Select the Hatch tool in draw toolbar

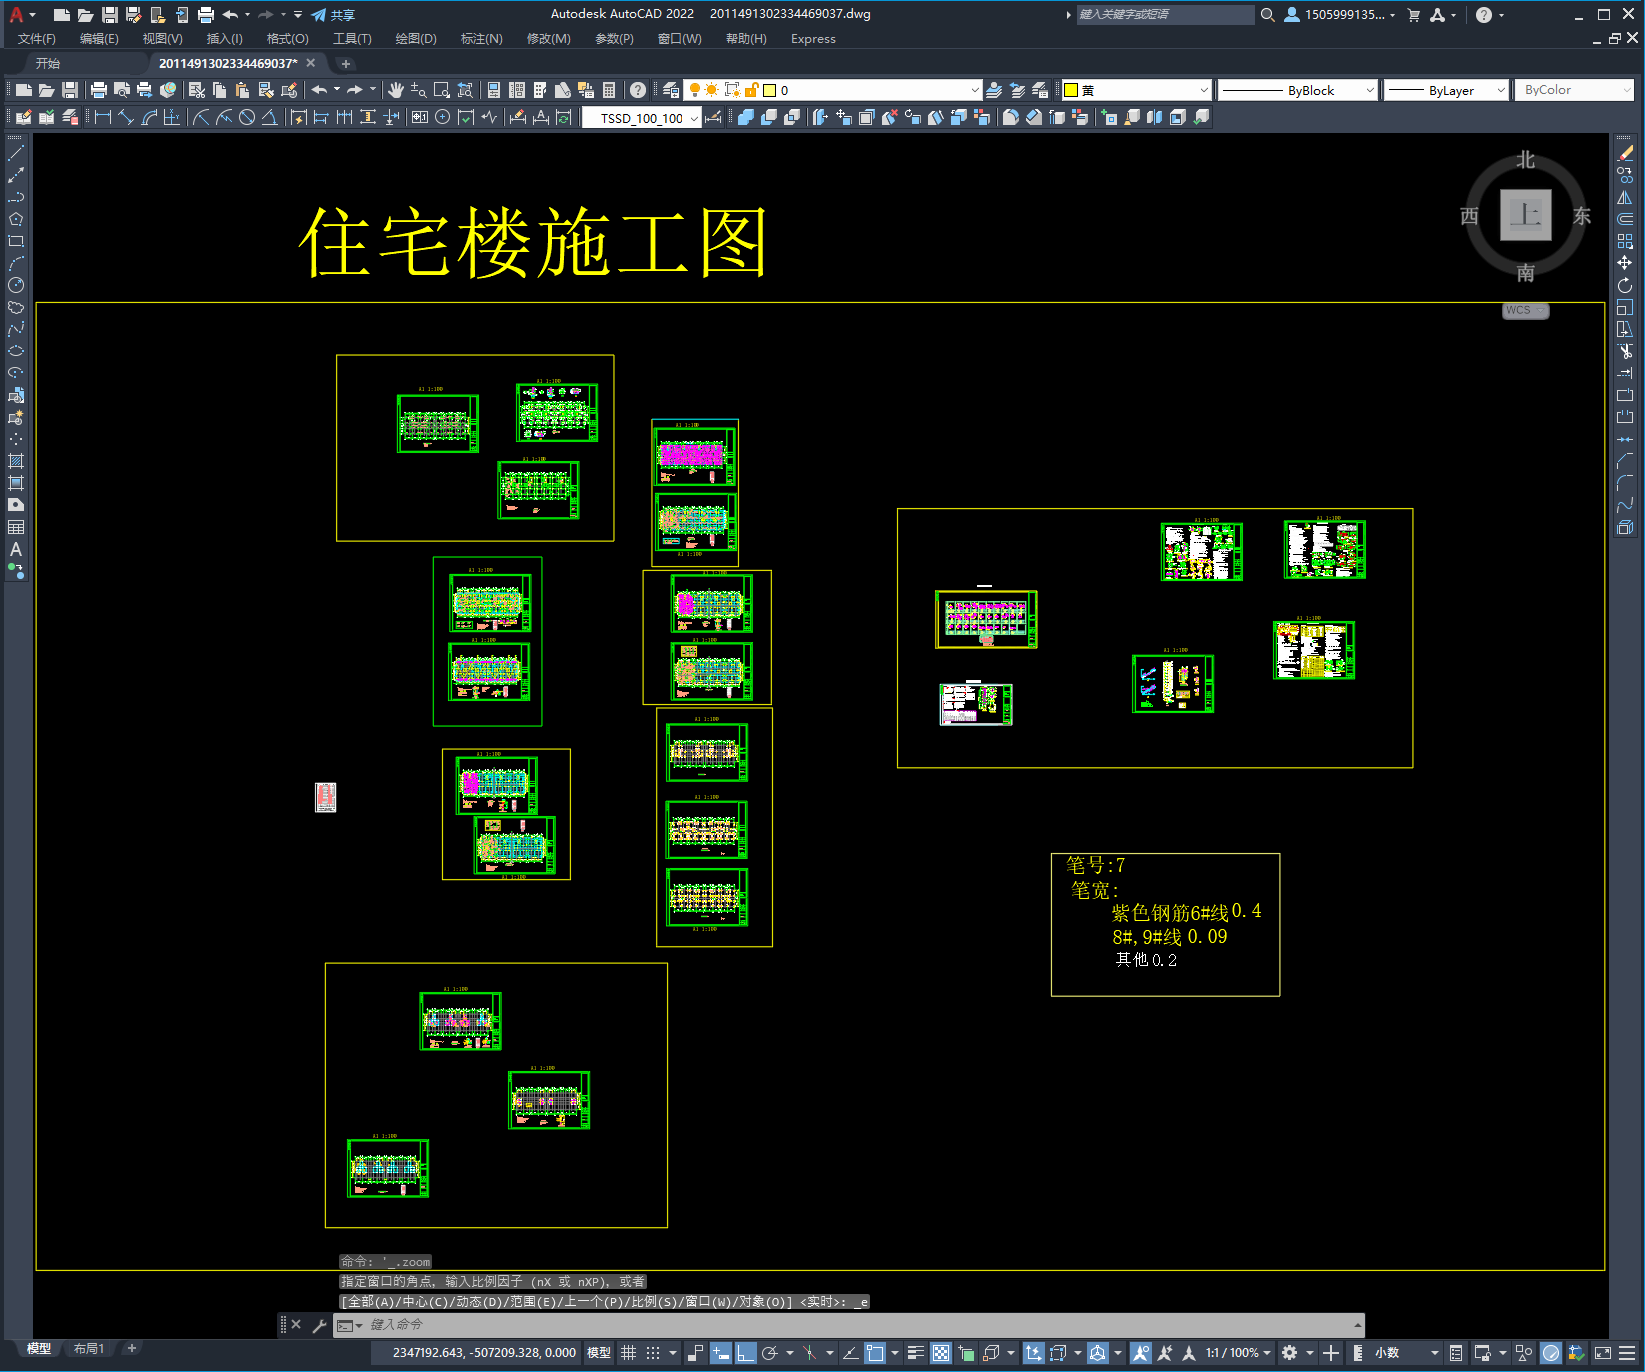click(x=16, y=461)
